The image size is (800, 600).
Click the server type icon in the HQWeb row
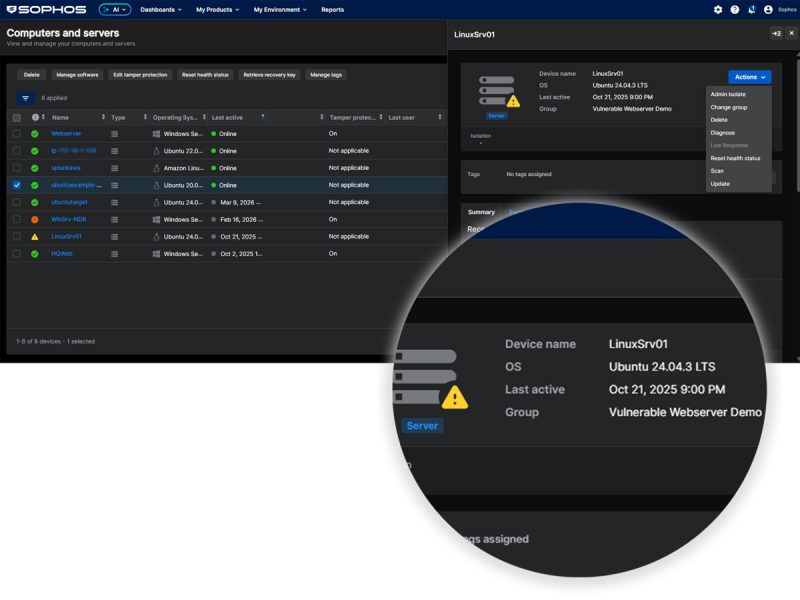(x=115, y=254)
